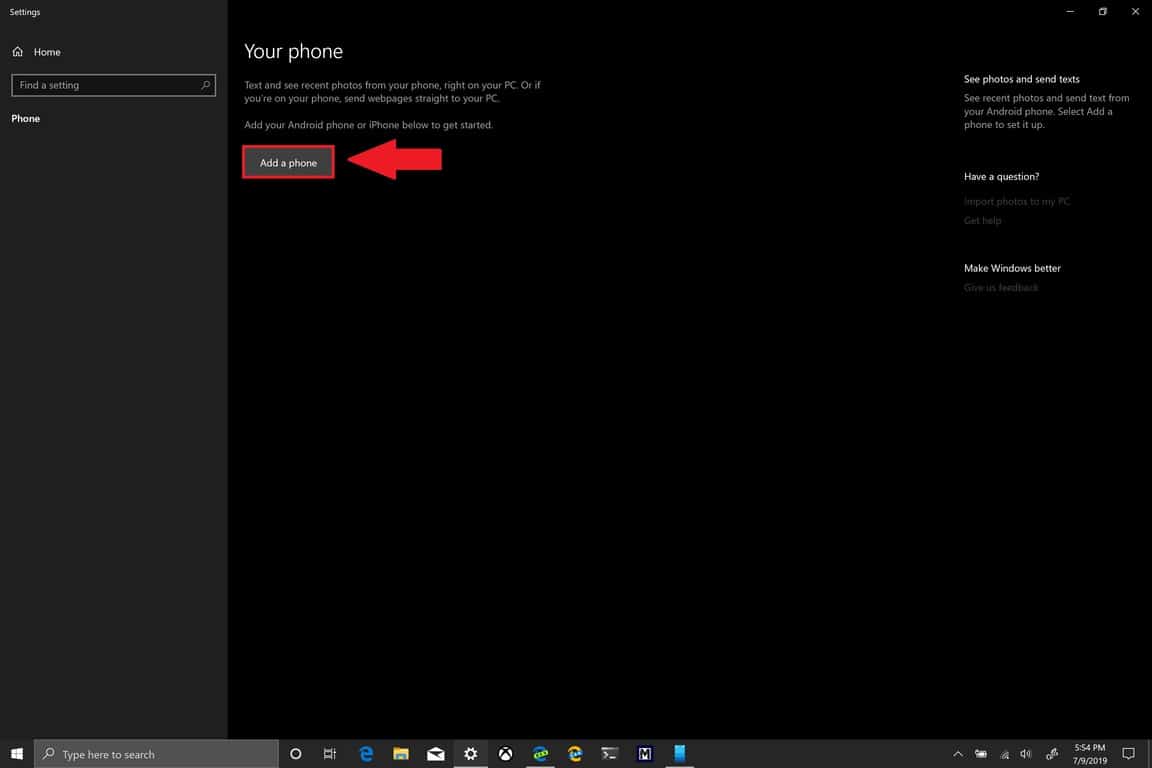Expand the hidden system tray icons
1152x768 pixels.
[x=957, y=754]
